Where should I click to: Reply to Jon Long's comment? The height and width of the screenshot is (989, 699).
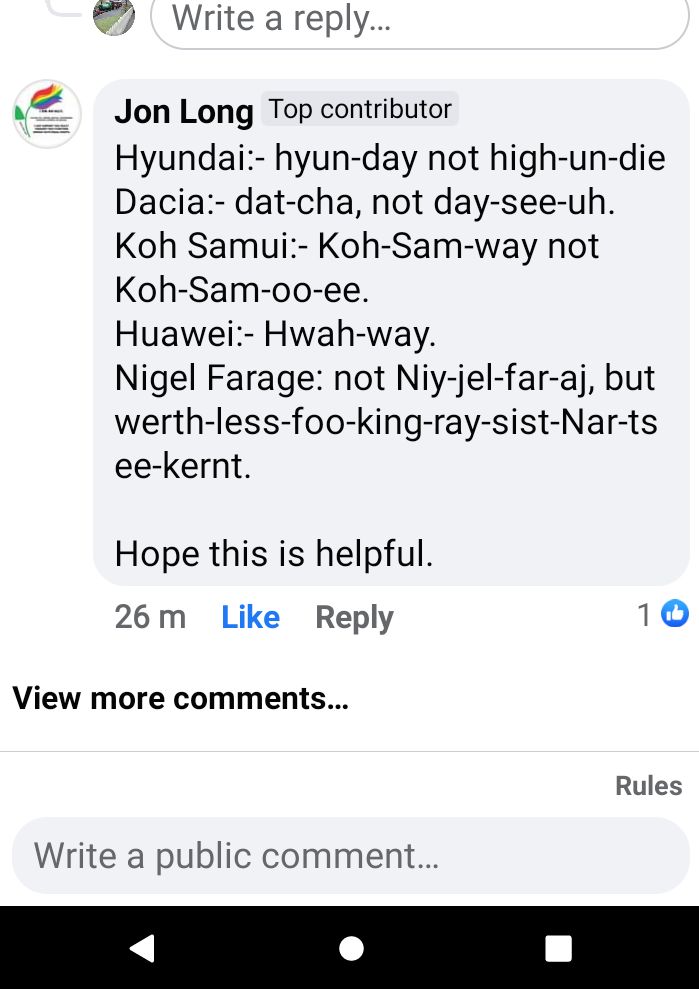pyautogui.click(x=354, y=617)
